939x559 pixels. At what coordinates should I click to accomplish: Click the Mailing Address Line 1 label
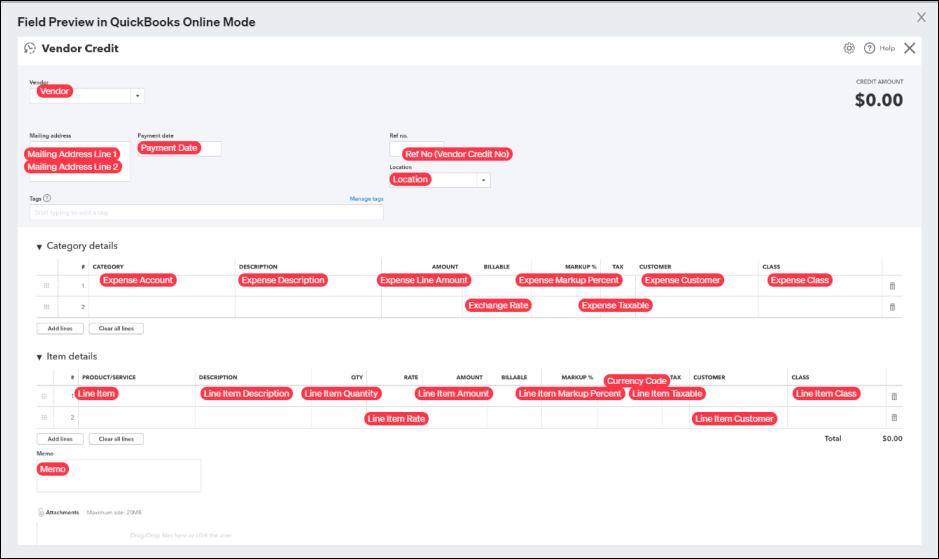coord(72,154)
